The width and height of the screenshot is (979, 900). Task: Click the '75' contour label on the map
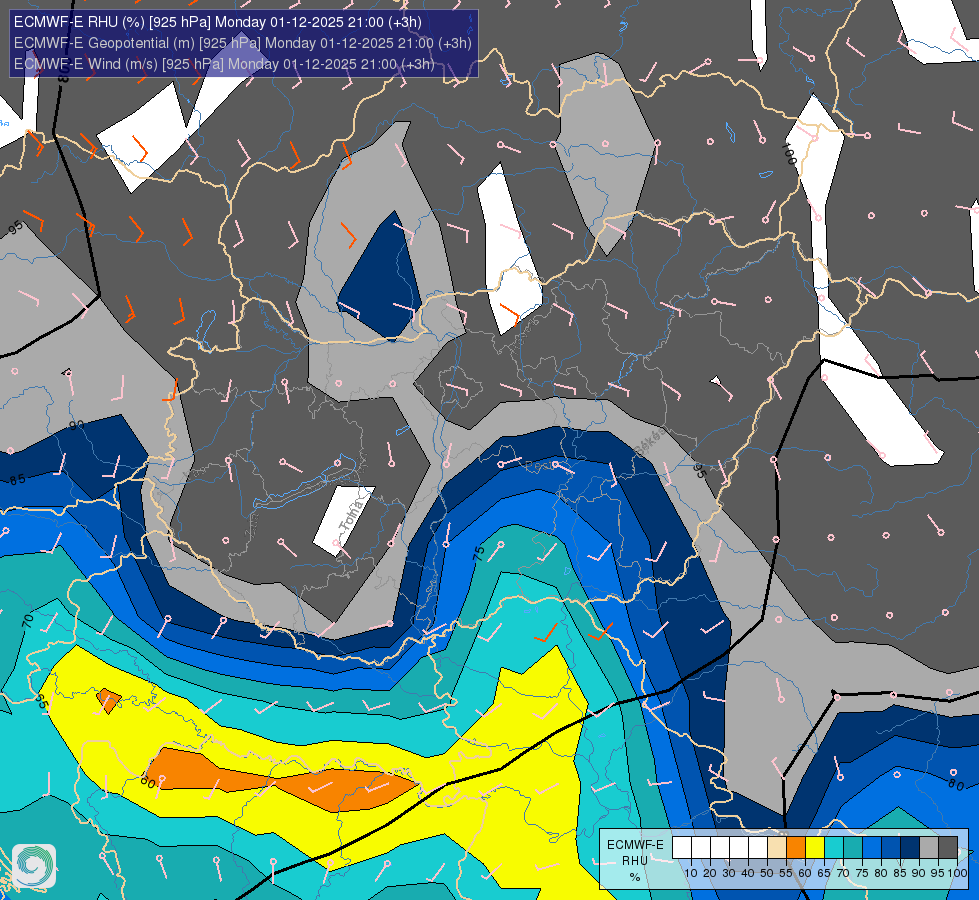coord(479,552)
